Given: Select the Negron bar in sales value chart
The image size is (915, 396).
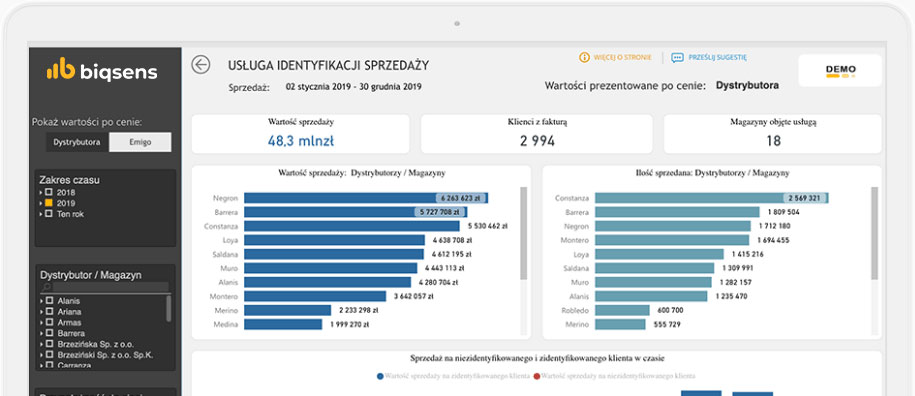Looking at the screenshot, I should [x=366, y=198].
